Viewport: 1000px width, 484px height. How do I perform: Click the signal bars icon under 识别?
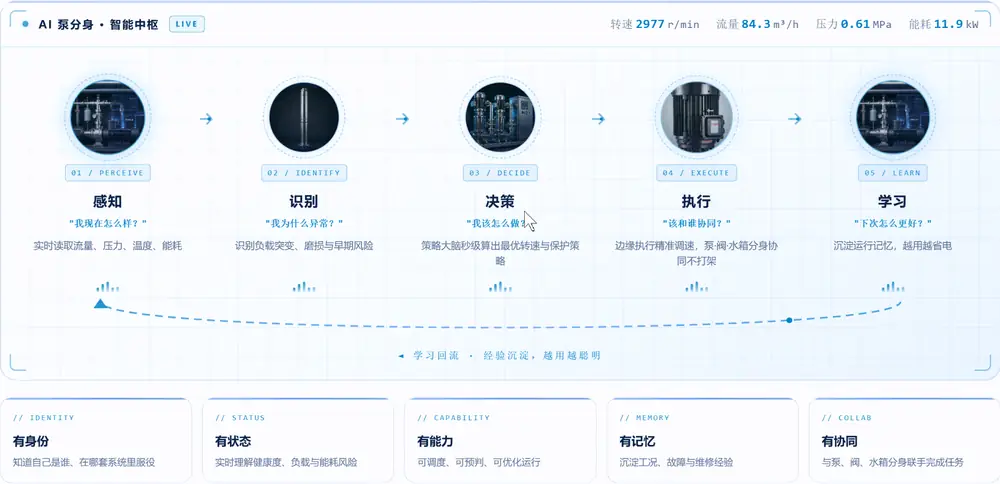pos(304,287)
